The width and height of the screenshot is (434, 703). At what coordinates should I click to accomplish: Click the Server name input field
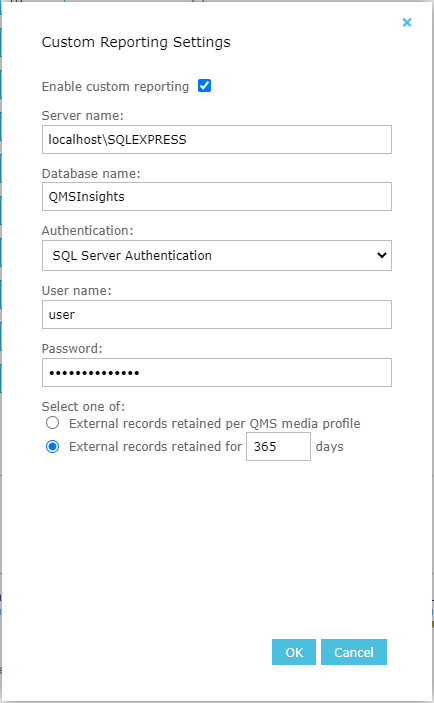click(x=217, y=139)
